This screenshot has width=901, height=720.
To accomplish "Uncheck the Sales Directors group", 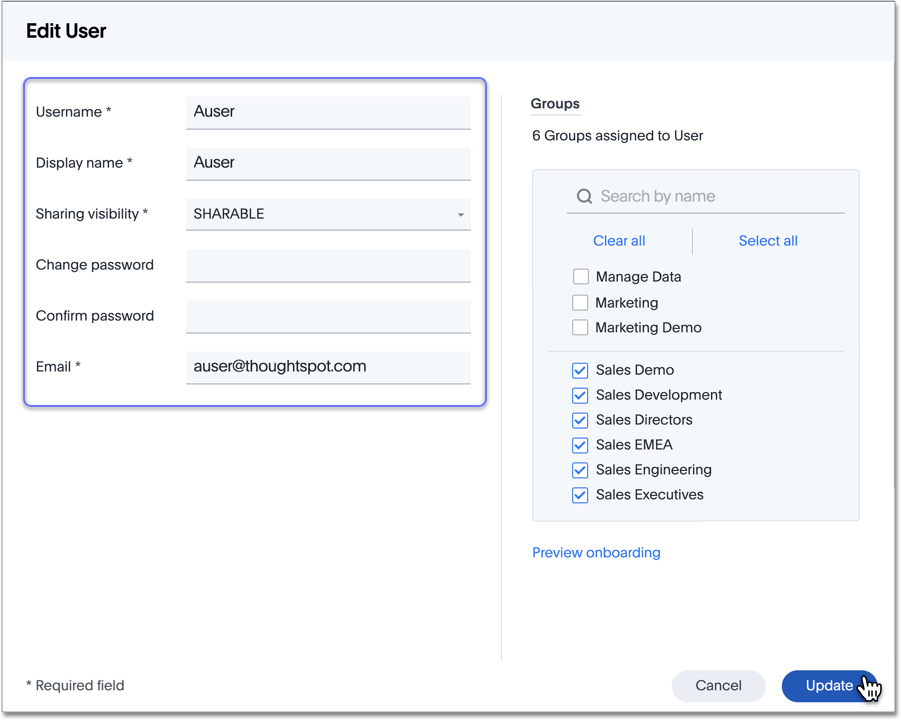I will (580, 420).
